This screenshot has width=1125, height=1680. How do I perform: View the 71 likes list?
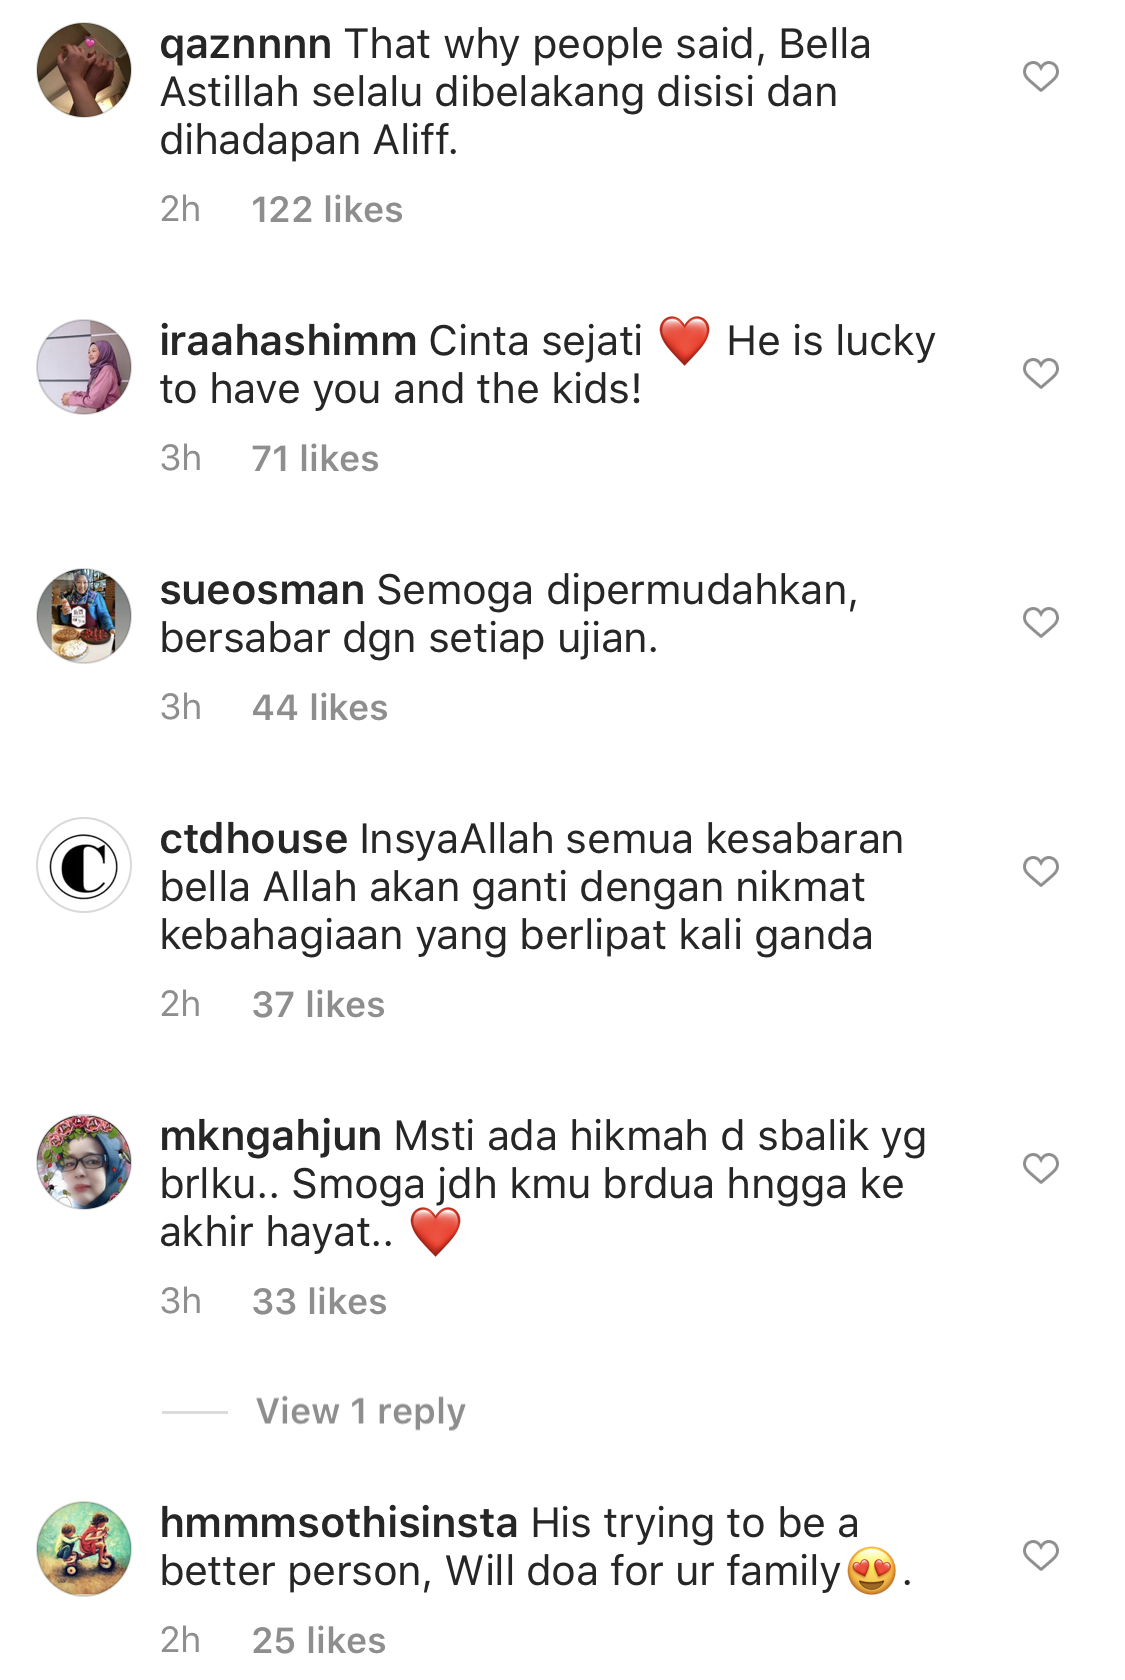(315, 459)
